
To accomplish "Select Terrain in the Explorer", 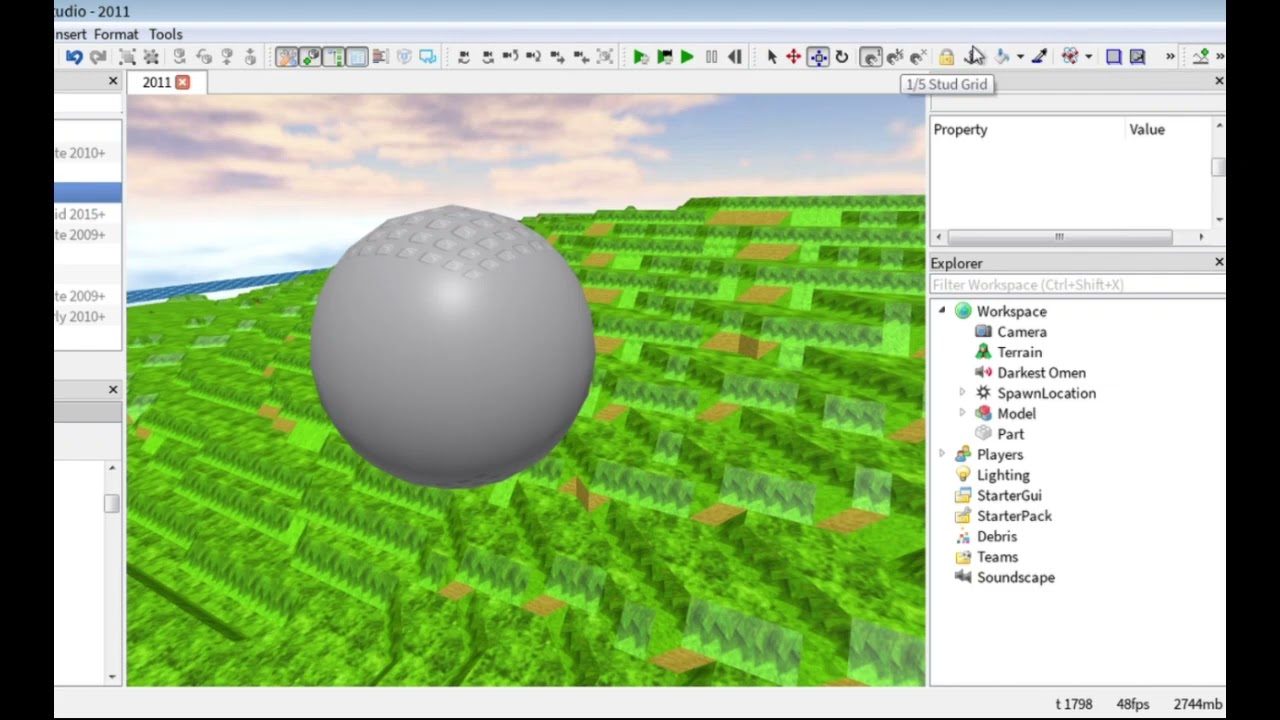I will coord(1019,352).
